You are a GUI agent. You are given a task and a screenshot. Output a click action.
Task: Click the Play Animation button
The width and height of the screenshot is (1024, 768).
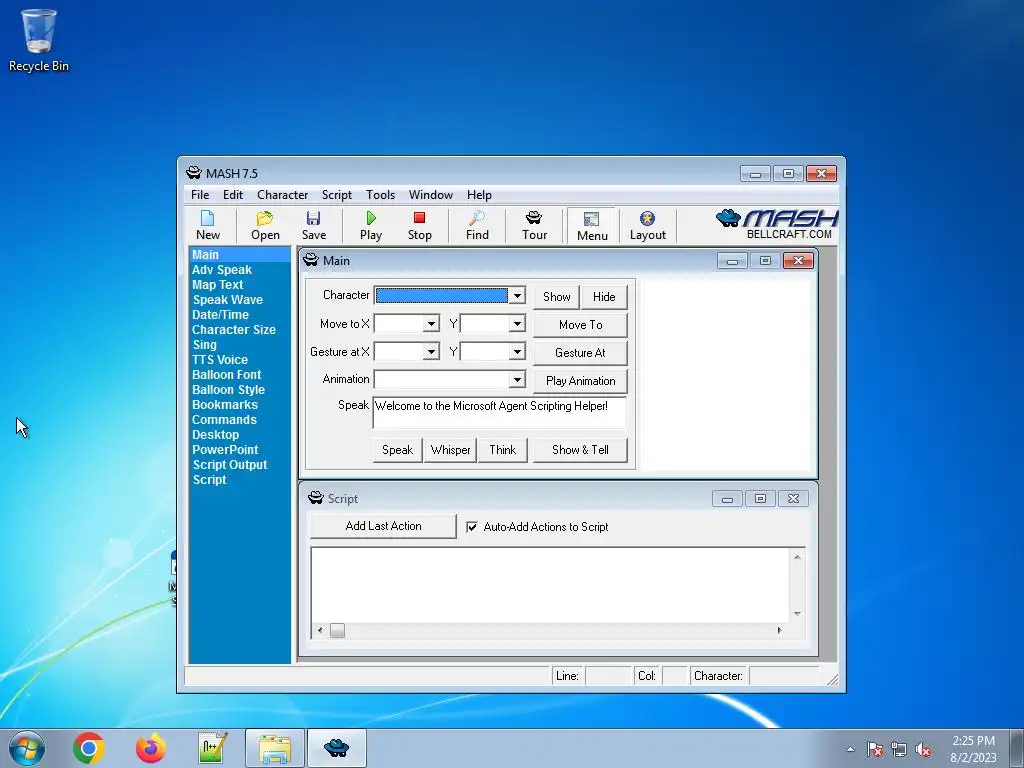point(581,381)
